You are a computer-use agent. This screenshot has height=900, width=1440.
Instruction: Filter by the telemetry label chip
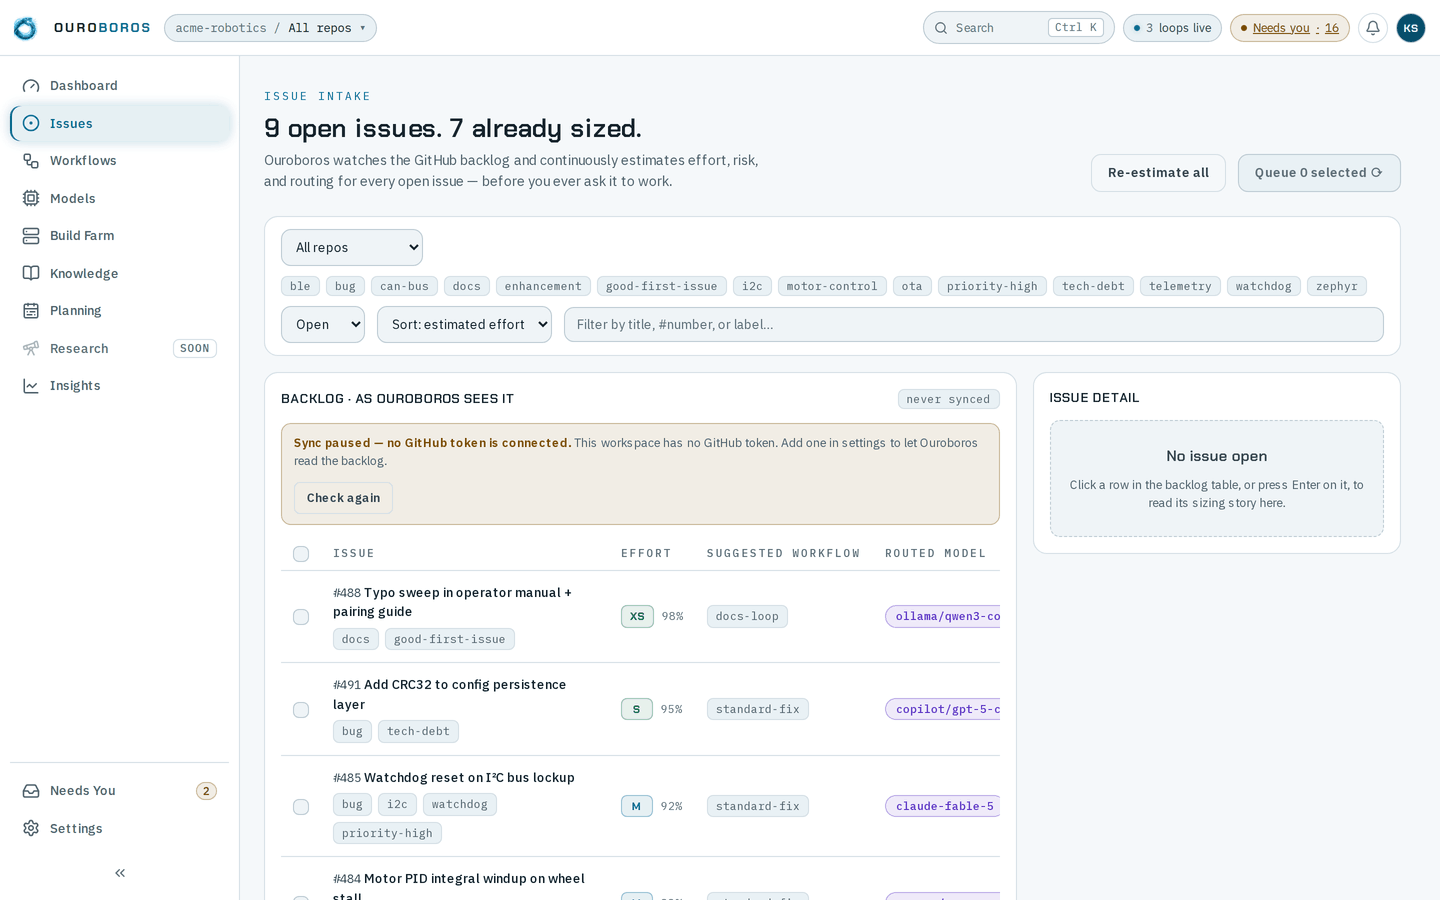[x=1180, y=286]
